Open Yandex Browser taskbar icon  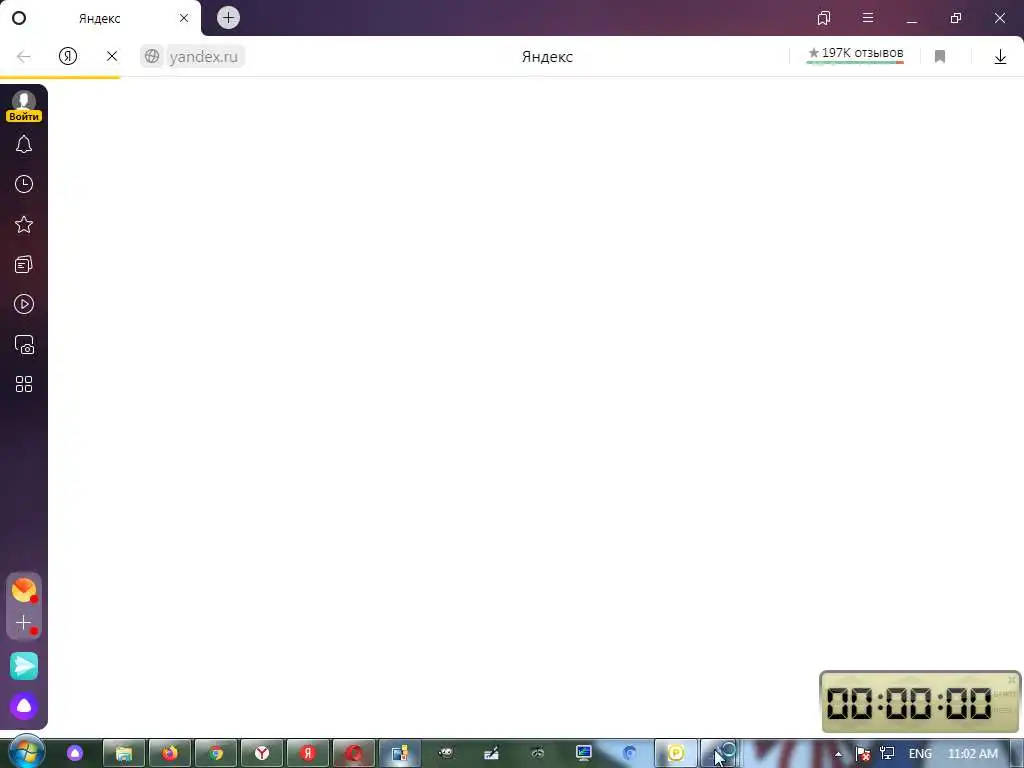pos(262,754)
